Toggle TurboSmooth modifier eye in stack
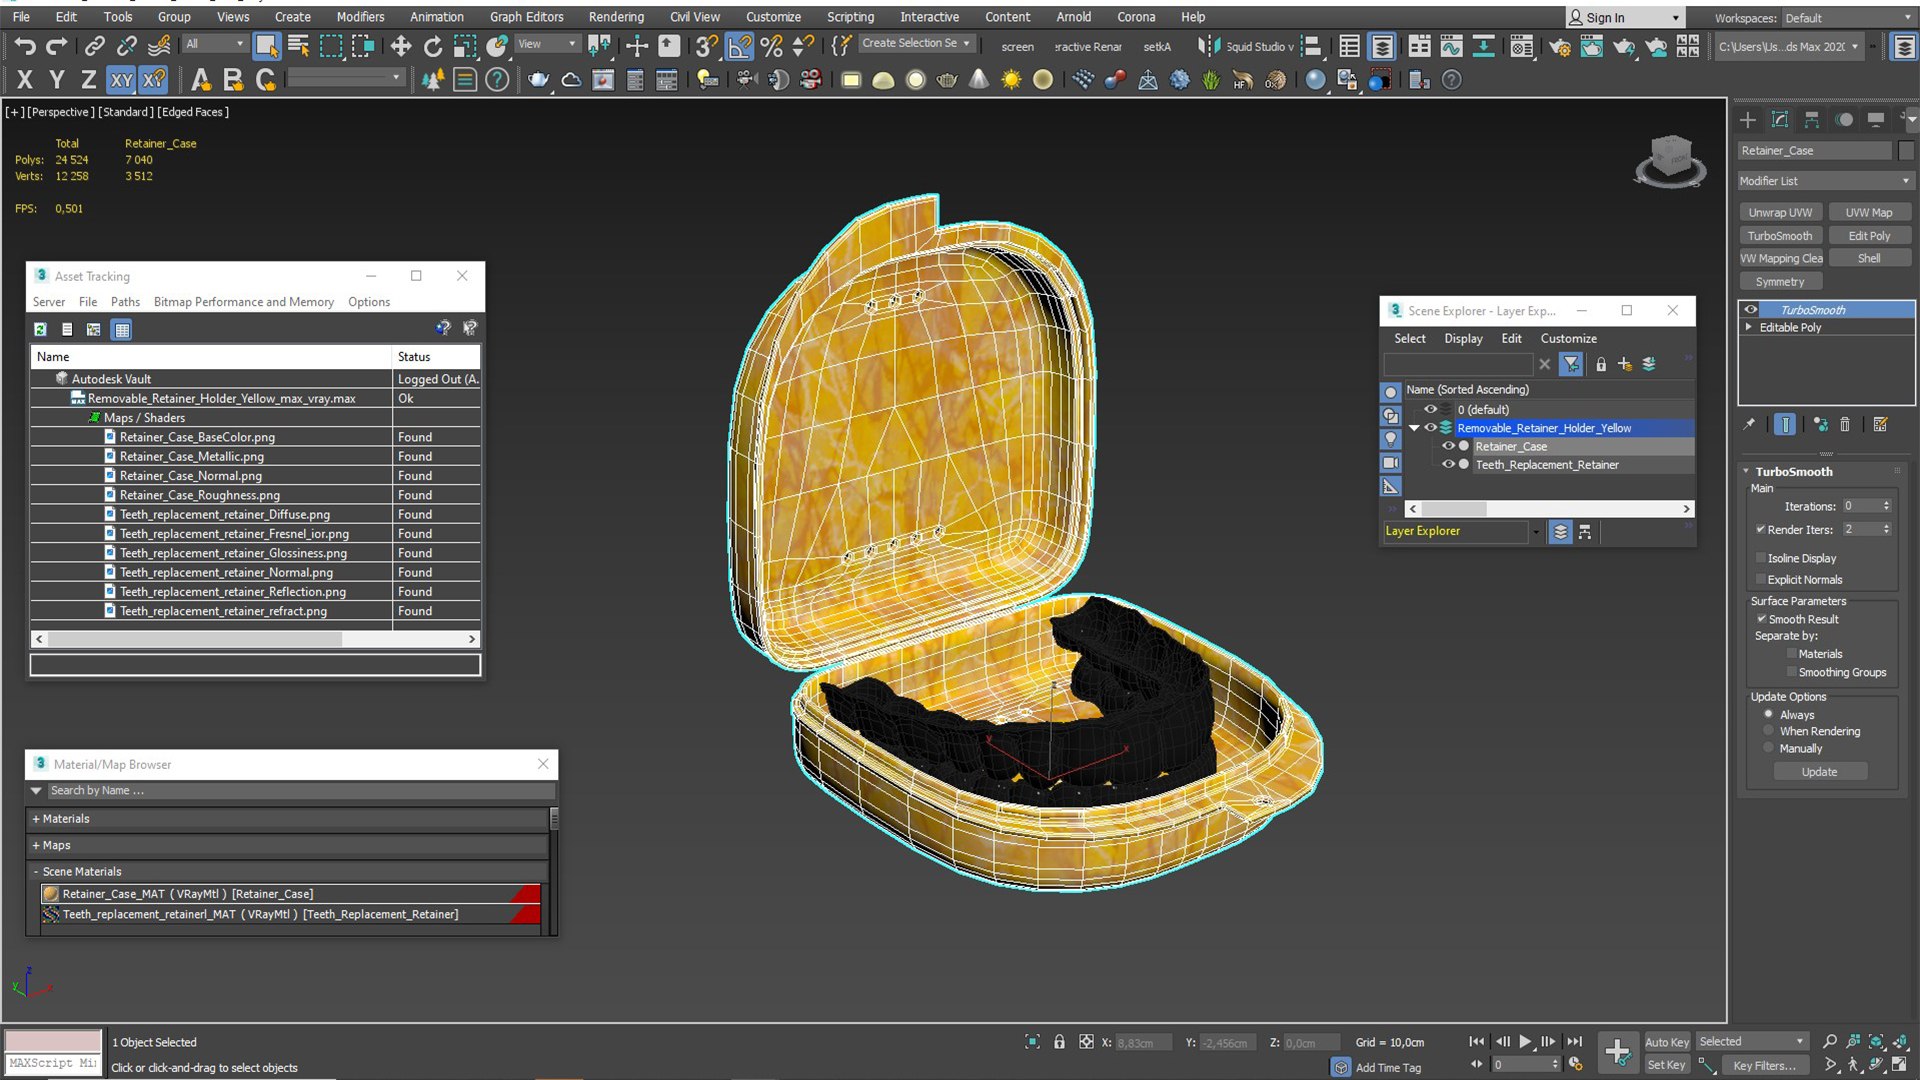Screen dimensions: 1920x1080 [1751, 310]
